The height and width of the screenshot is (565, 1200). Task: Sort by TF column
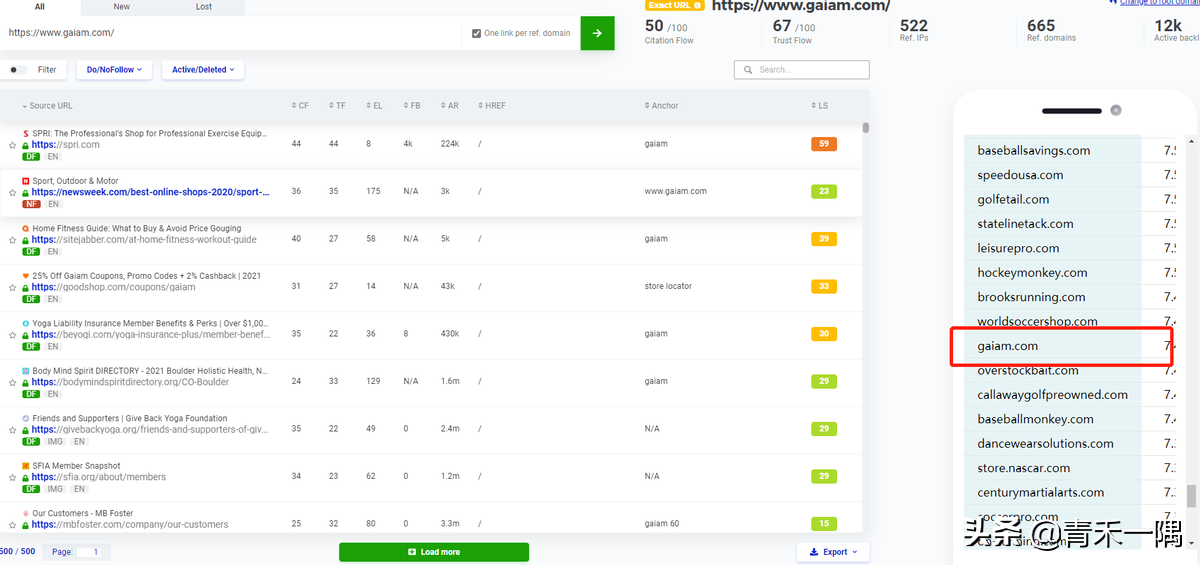click(x=337, y=106)
